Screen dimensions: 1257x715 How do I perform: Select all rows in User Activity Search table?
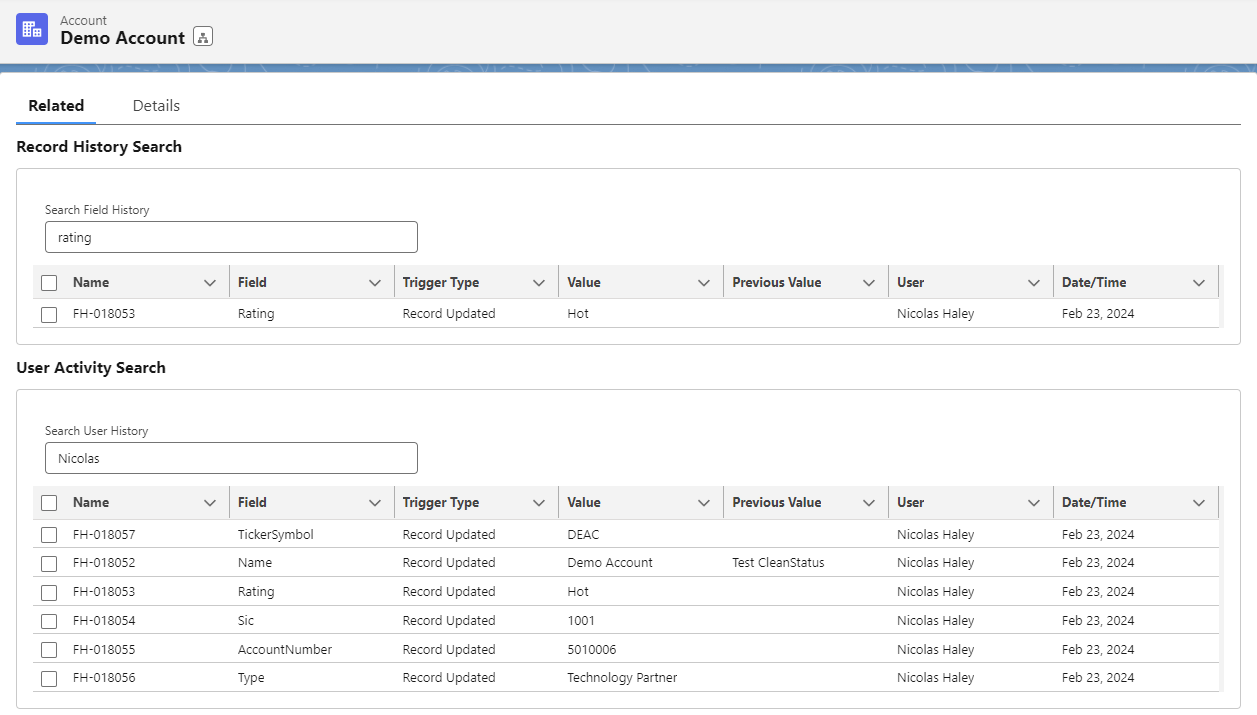[49, 503]
